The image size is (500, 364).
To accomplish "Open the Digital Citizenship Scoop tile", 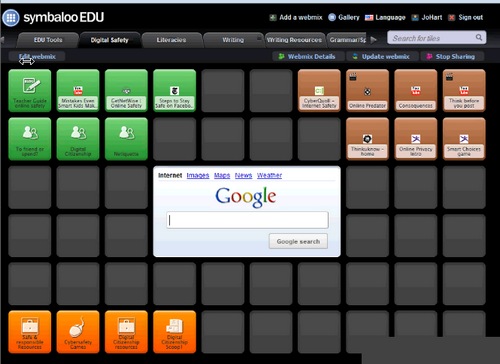I will [175, 332].
